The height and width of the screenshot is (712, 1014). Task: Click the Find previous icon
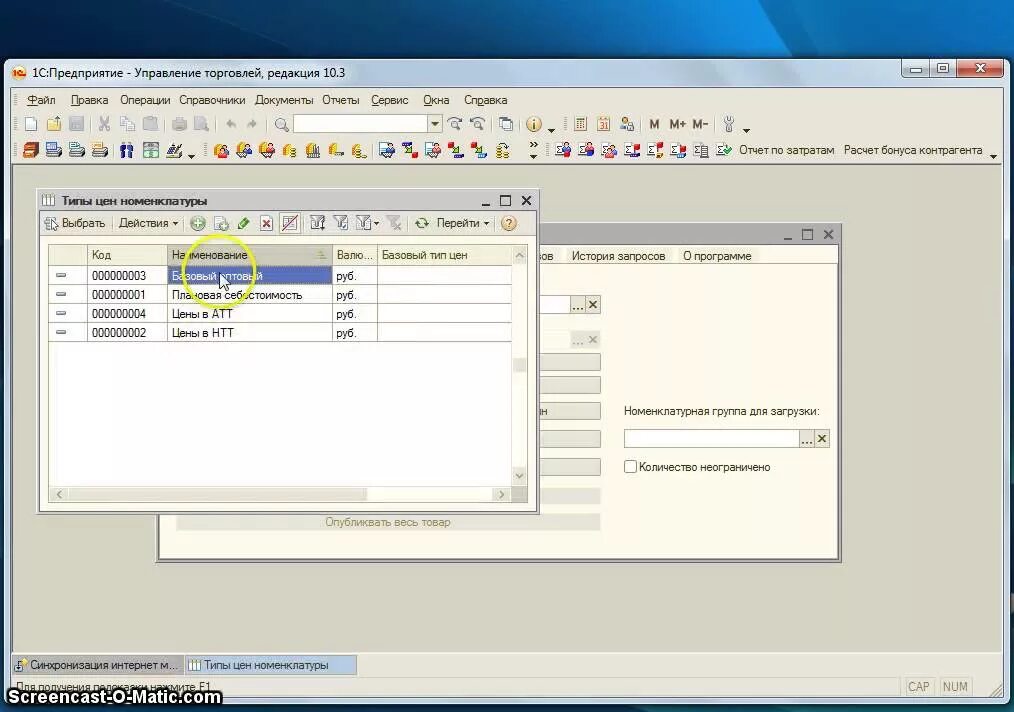tap(477, 124)
